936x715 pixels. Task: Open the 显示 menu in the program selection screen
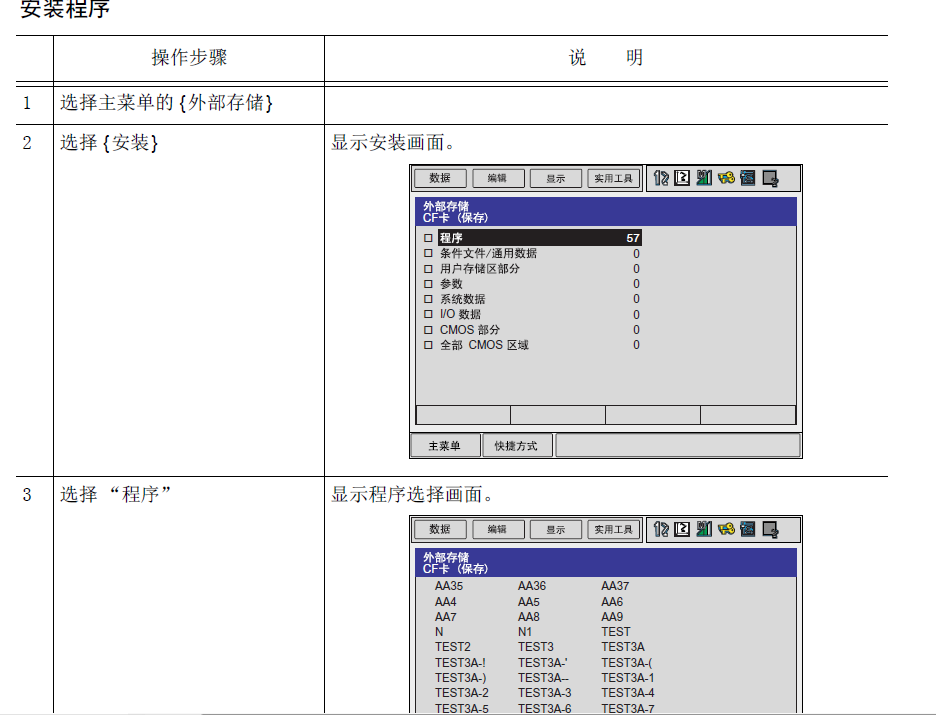[555, 529]
